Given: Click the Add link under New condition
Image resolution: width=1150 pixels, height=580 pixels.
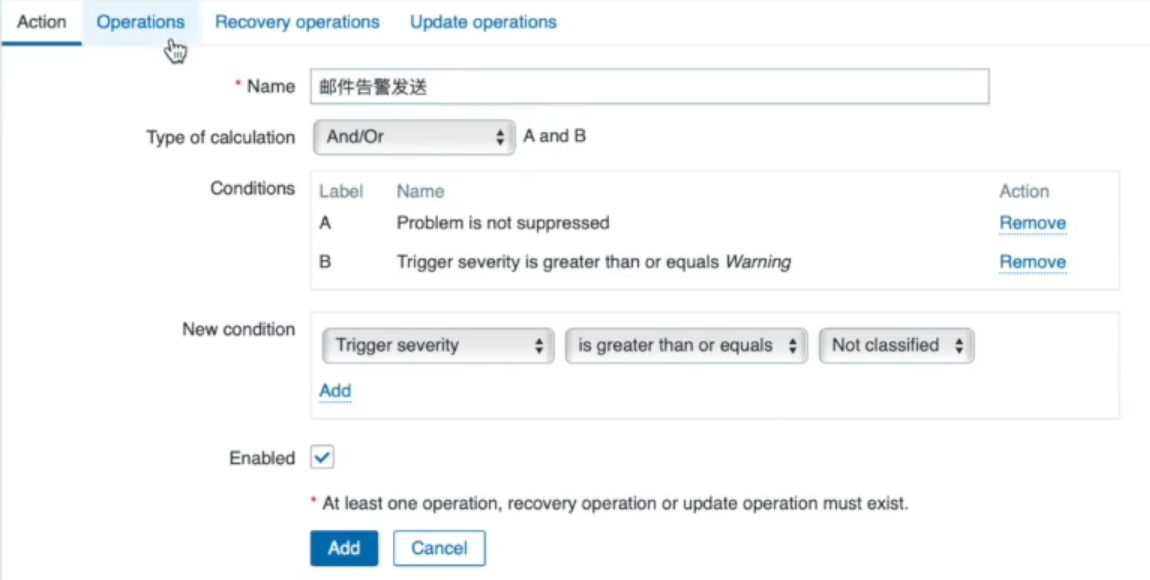Looking at the screenshot, I should 335,391.
